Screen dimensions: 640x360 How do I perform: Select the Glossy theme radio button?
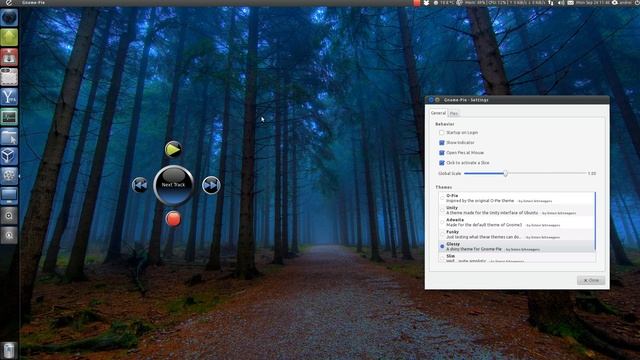(x=442, y=246)
